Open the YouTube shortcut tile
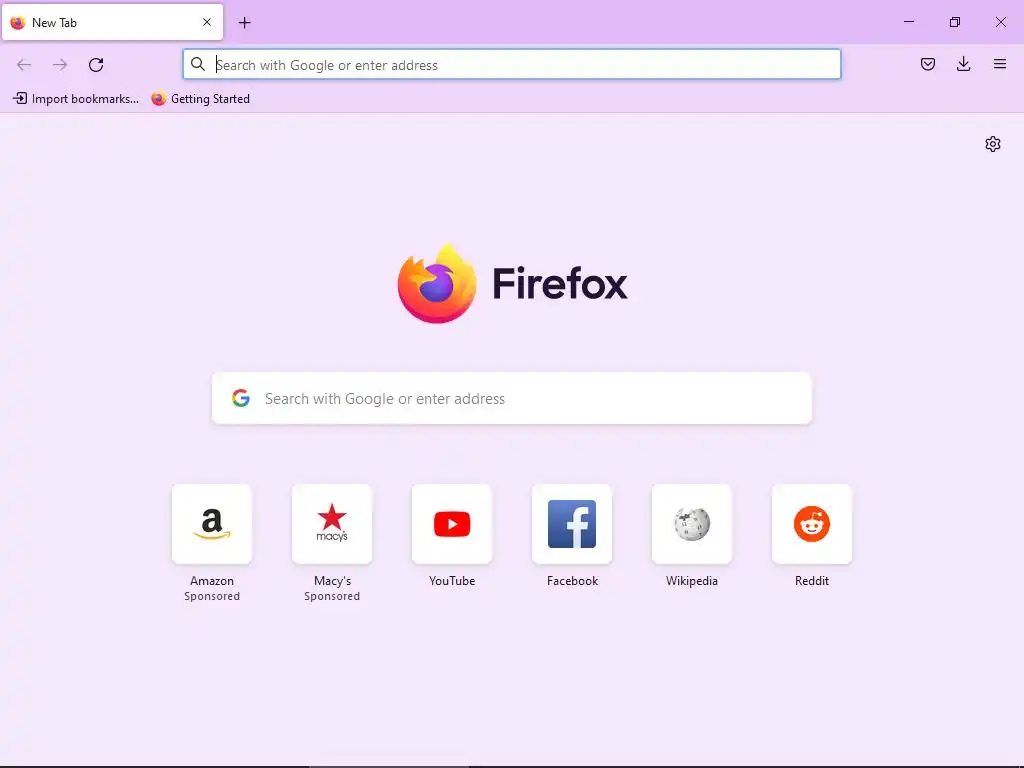This screenshot has width=1024, height=768. tap(452, 524)
